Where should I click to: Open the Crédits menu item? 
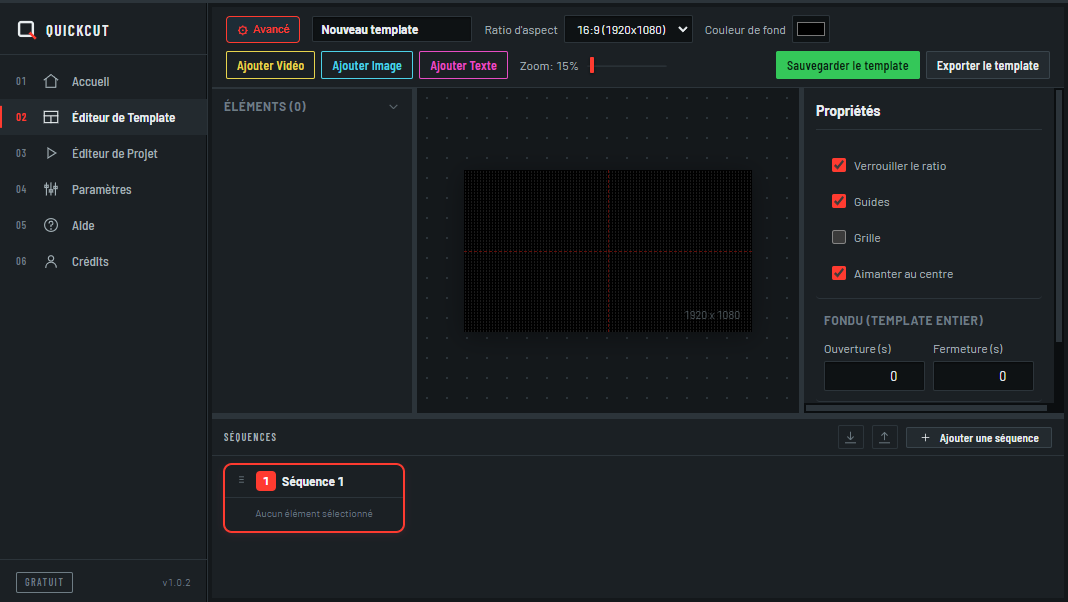tap(104, 262)
